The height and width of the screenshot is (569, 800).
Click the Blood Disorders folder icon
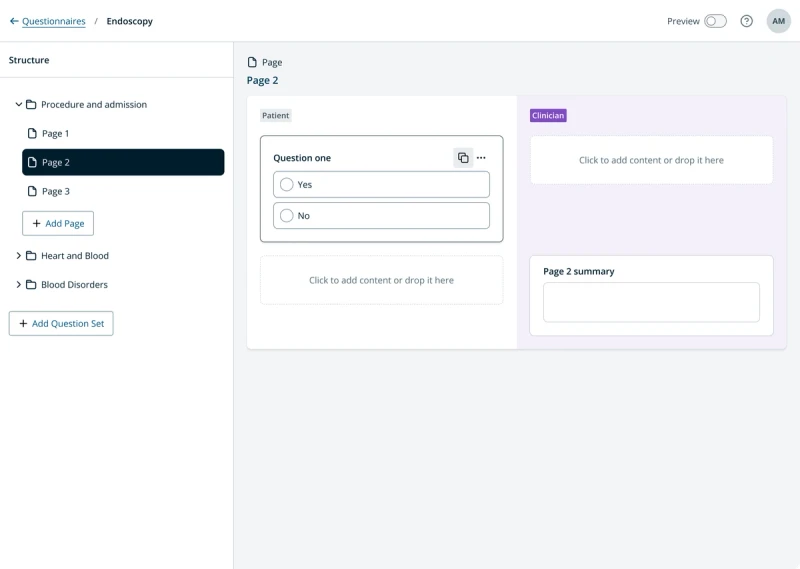pyautogui.click(x=31, y=285)
